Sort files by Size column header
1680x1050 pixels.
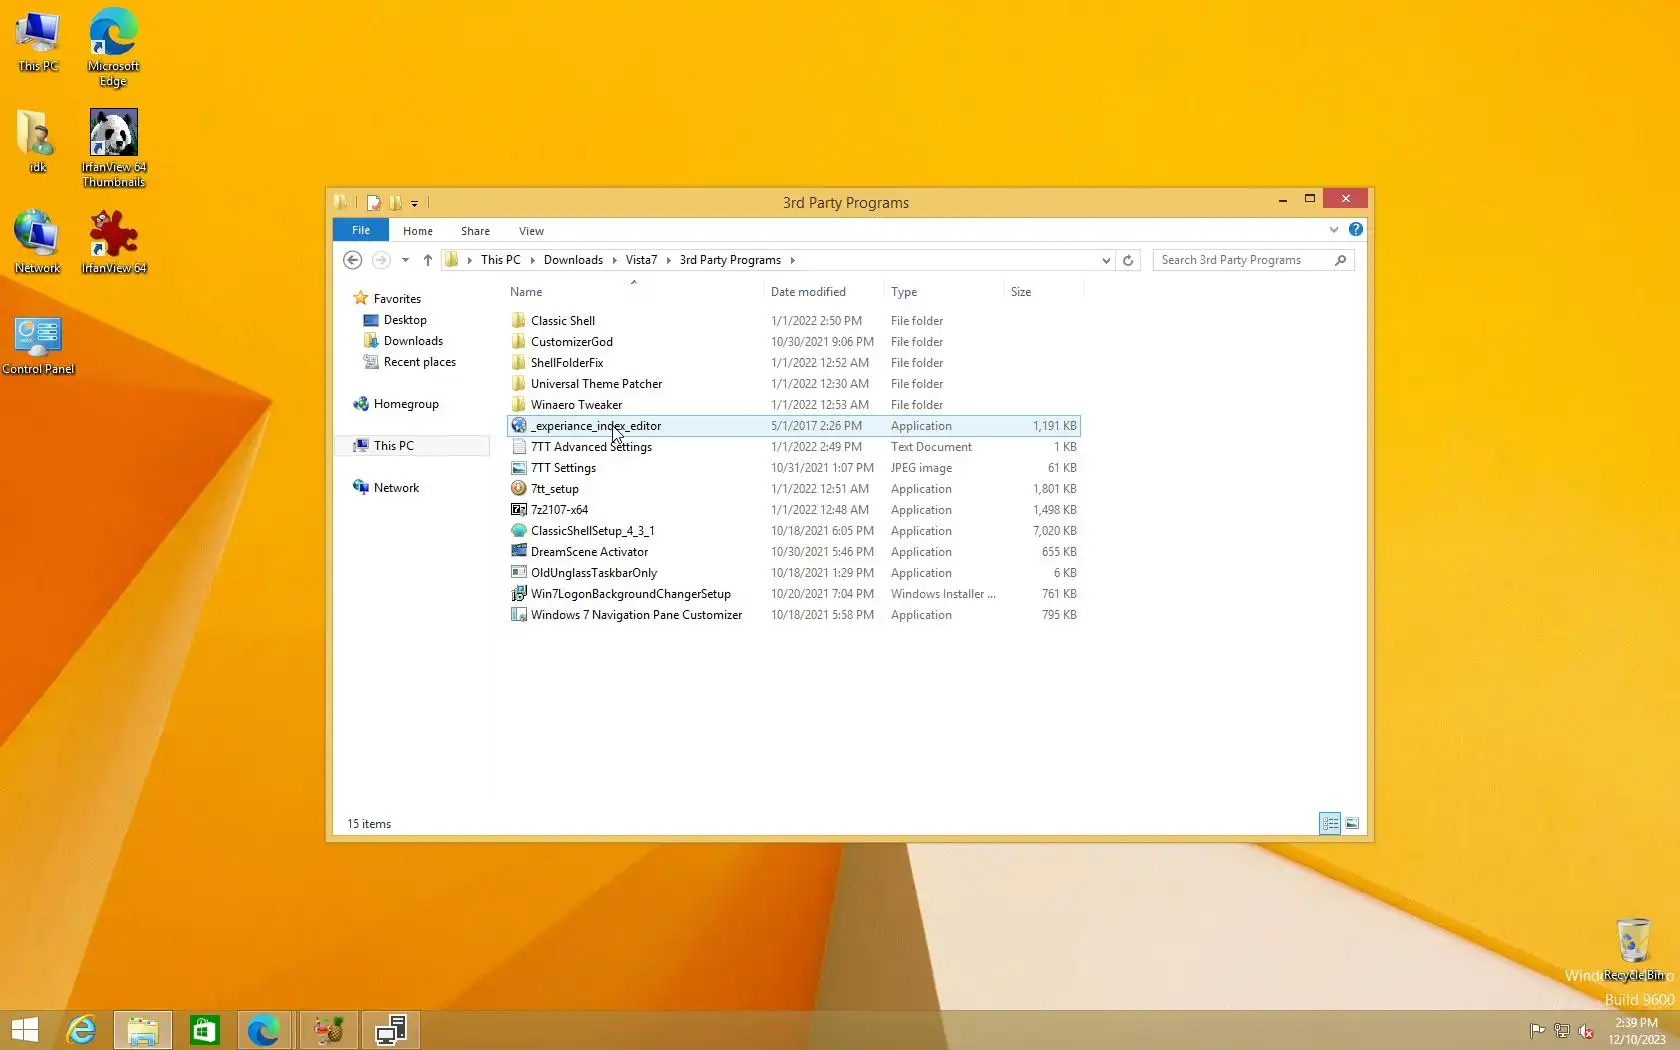click(x=1044, y=292)
